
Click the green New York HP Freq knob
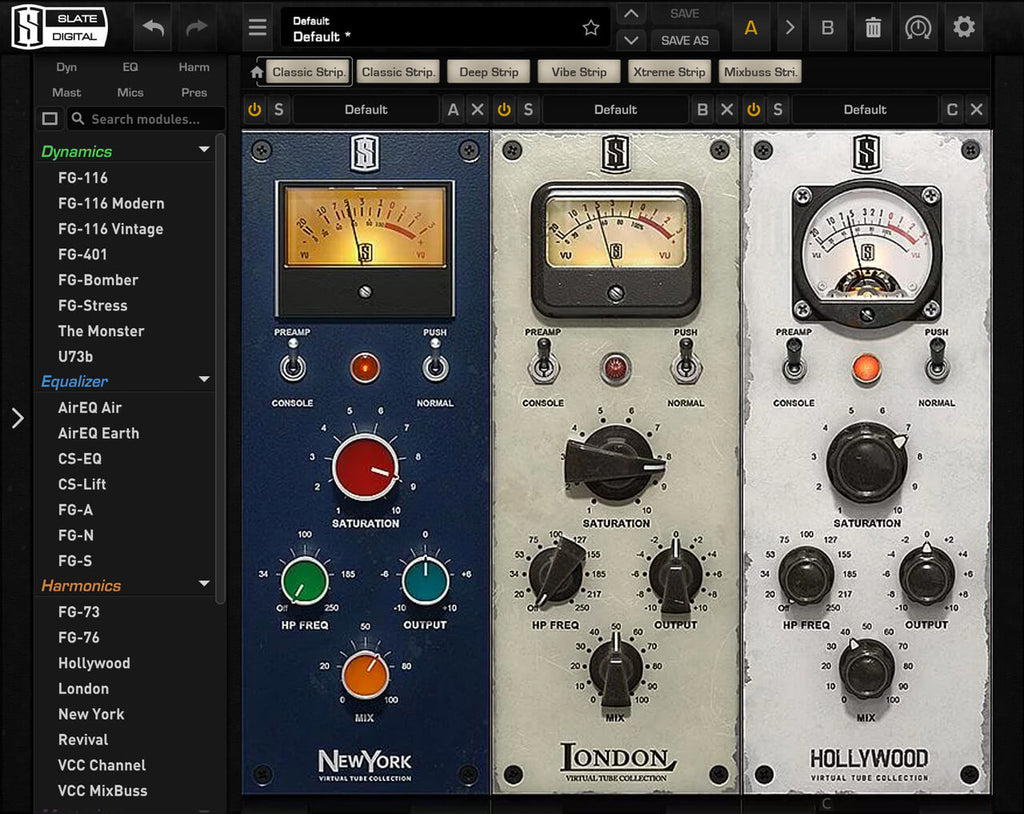coord(304,580)
